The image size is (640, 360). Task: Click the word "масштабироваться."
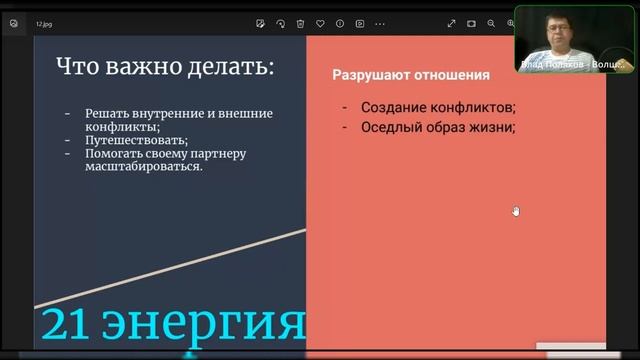point(144,167)
